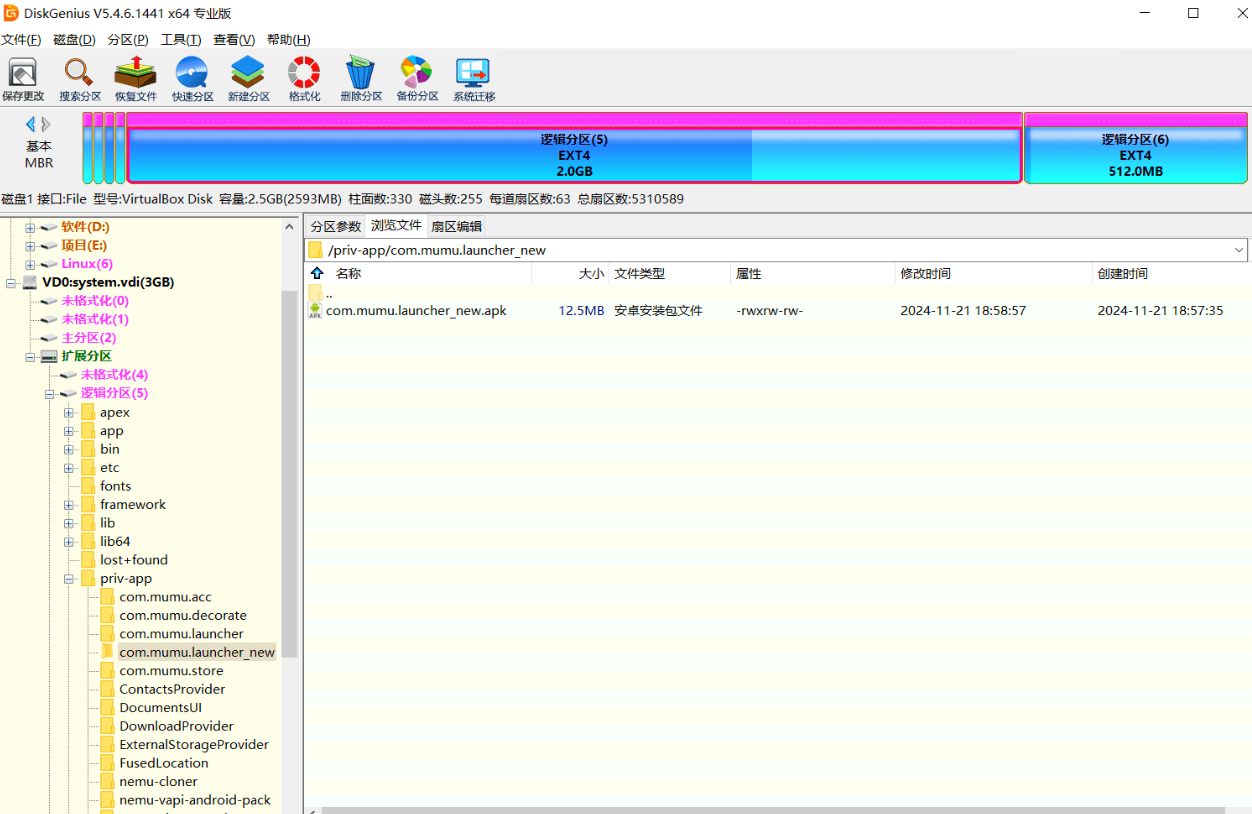The width and height of the screenshot is (1252, 814).
Task: Switch to the Browse Files (浏览文件) tab
Action: click(x=396, y=226)
